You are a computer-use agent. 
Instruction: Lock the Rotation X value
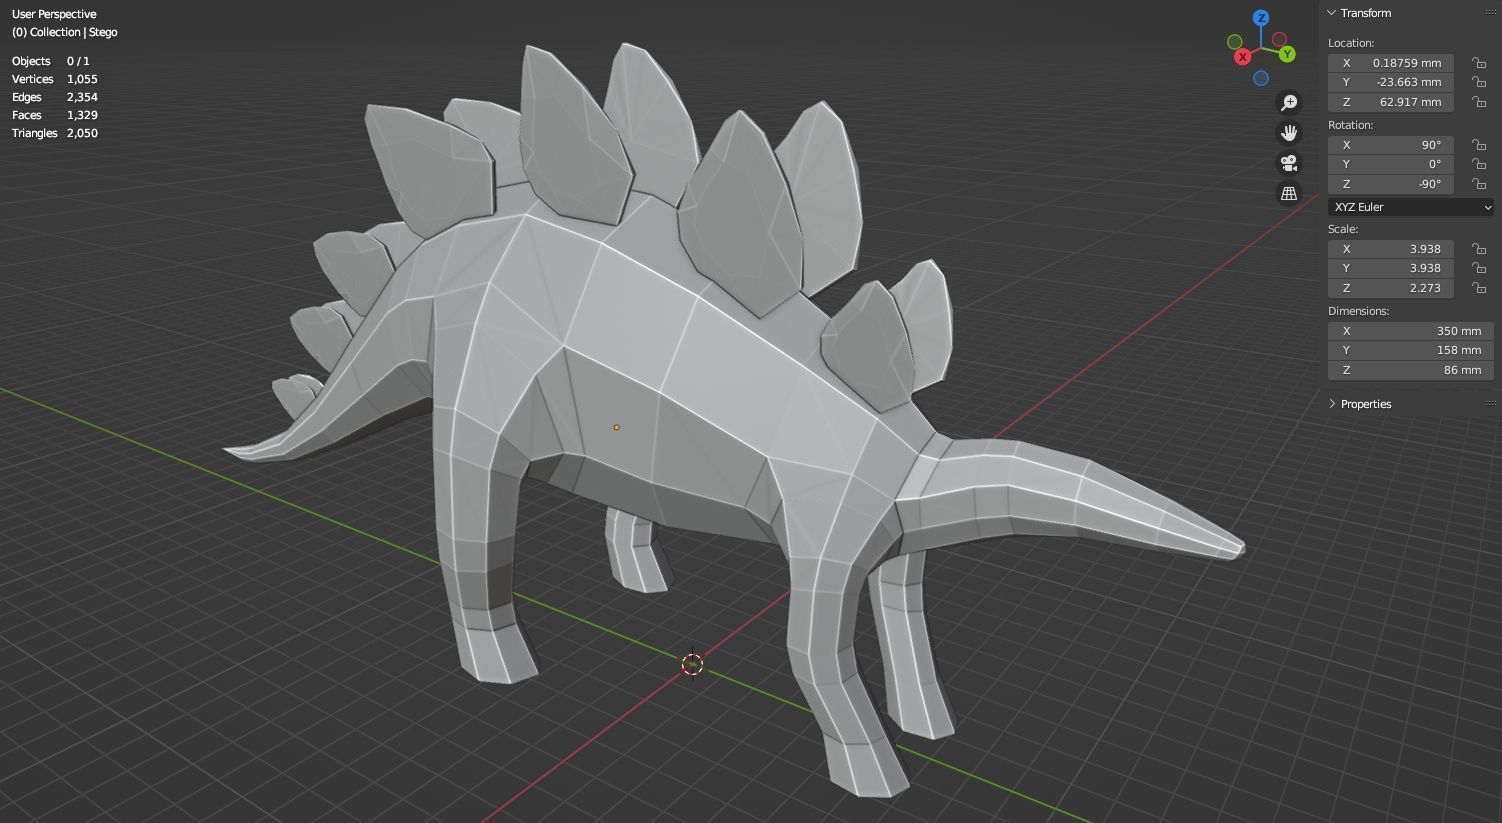pyautogui.click(x=1479, y=144)
